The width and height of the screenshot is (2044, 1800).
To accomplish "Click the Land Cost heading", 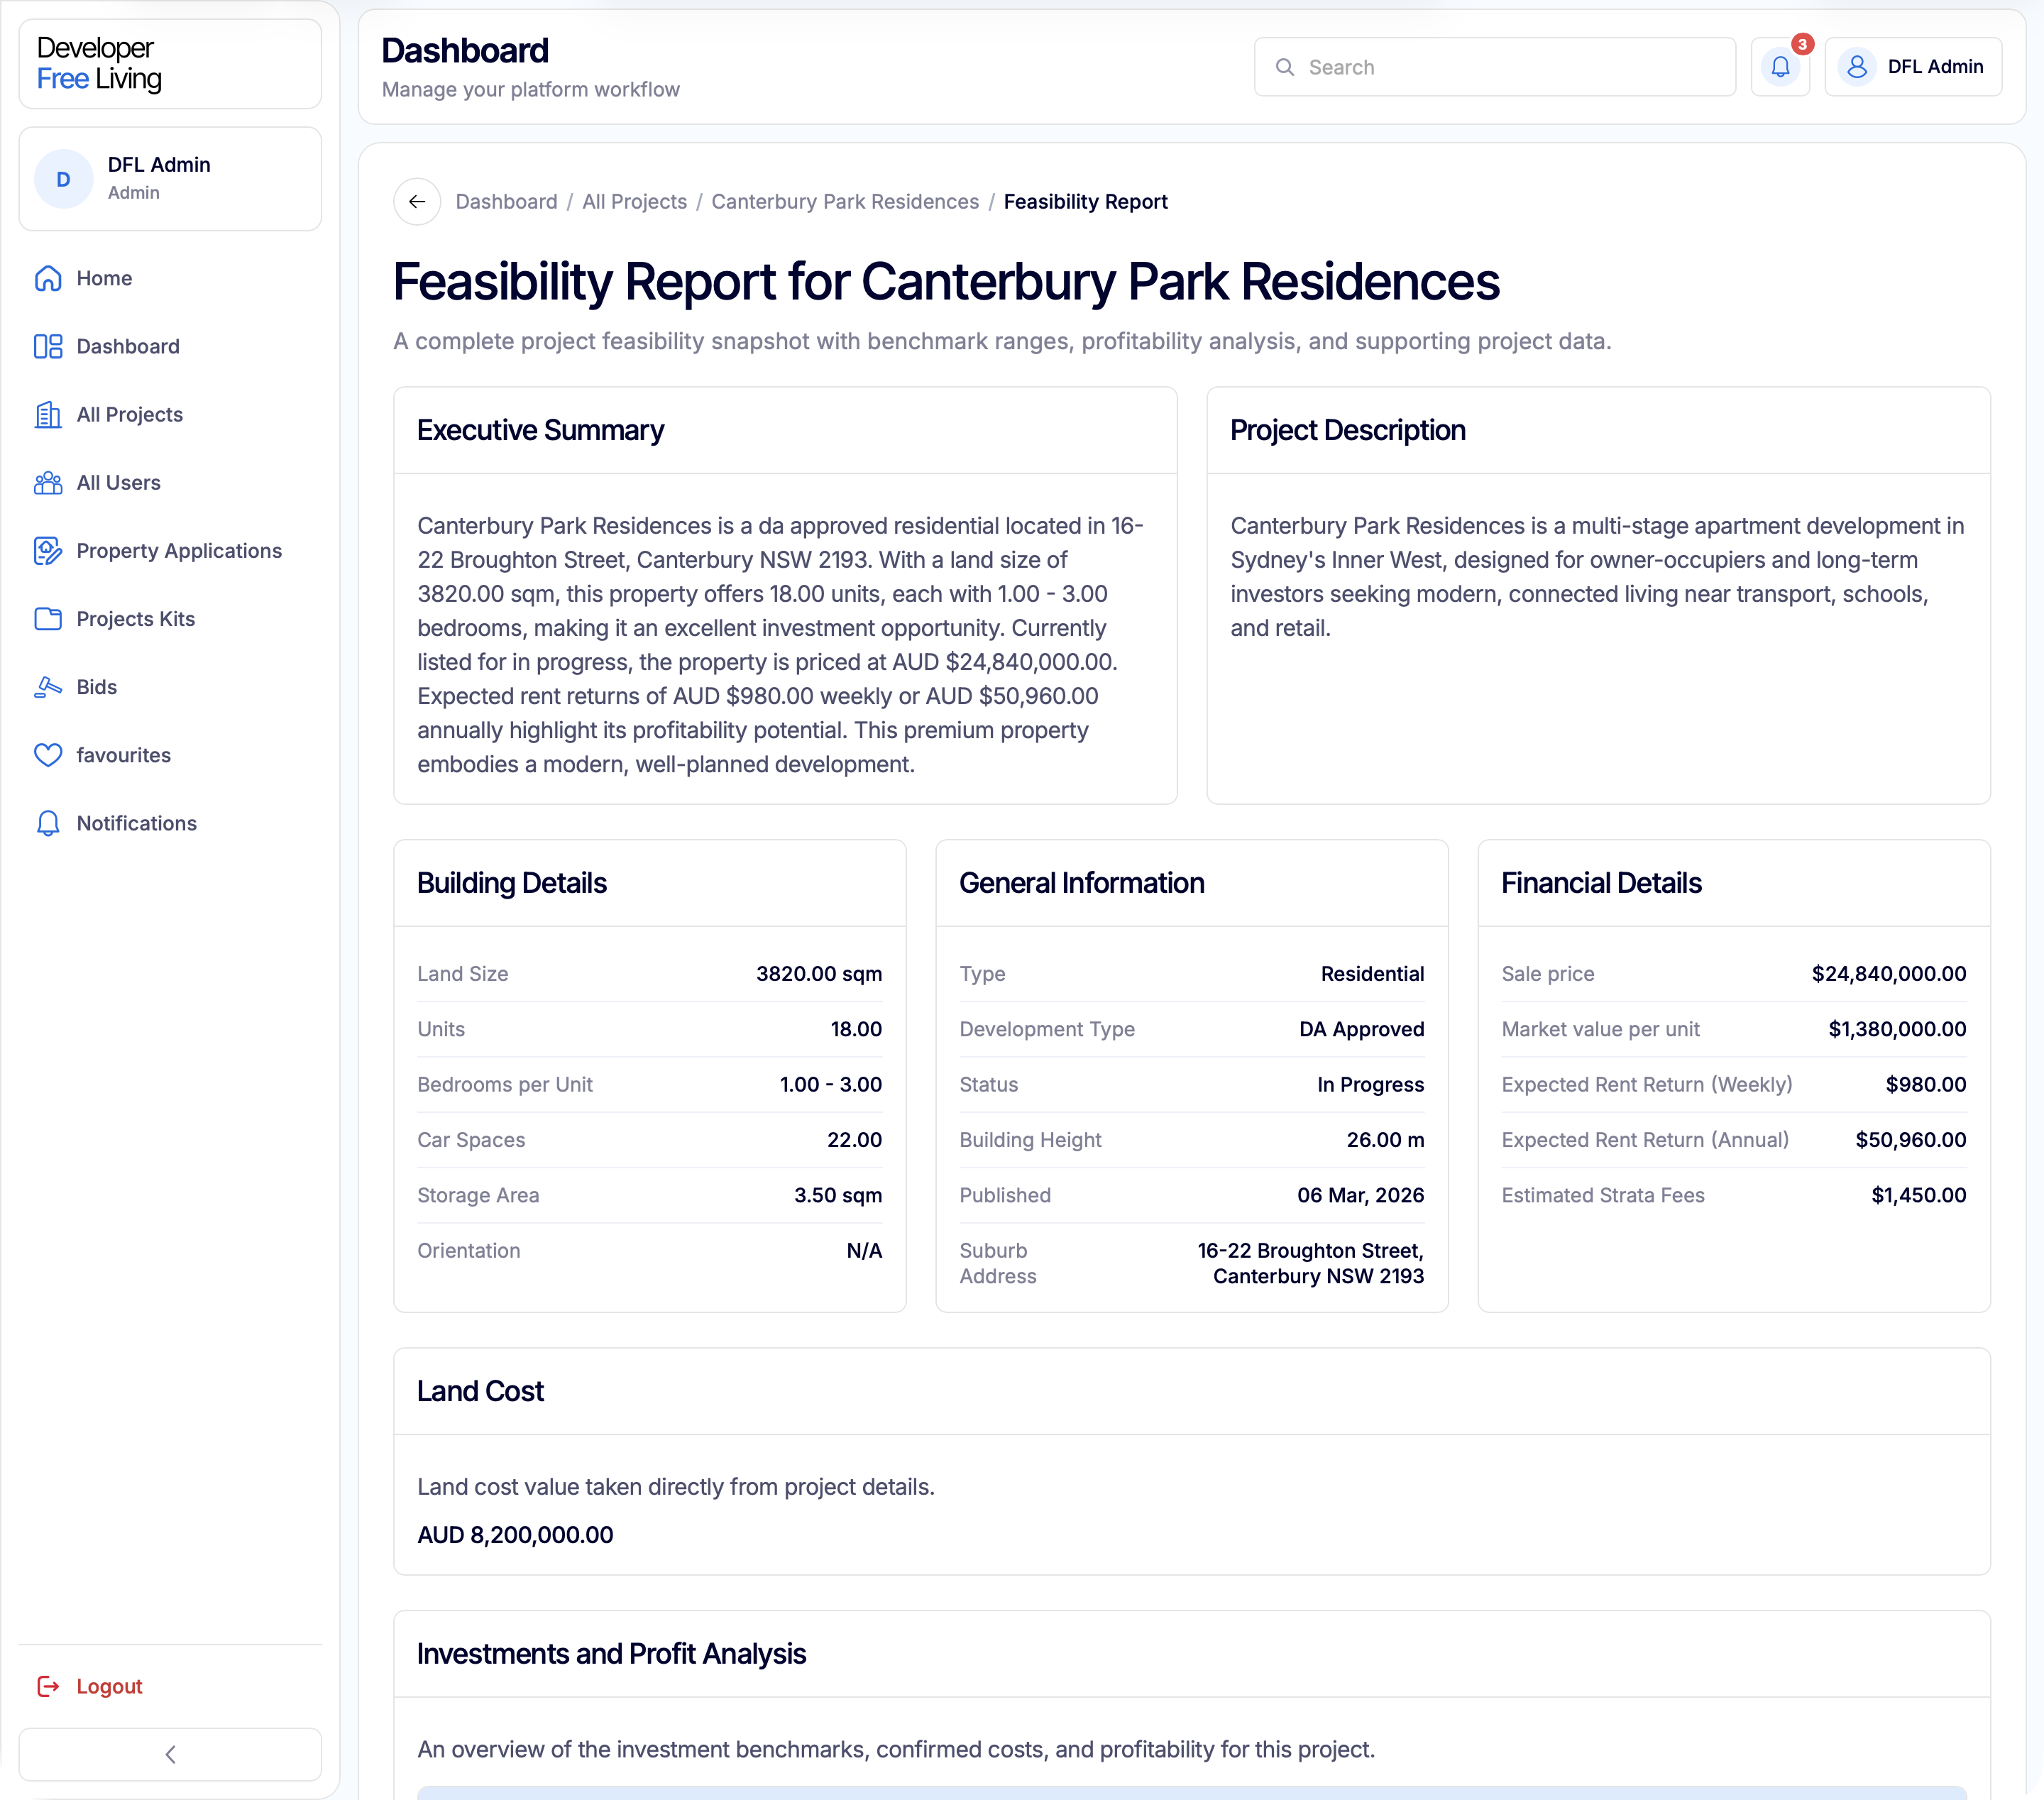I will click(480, 1391).
